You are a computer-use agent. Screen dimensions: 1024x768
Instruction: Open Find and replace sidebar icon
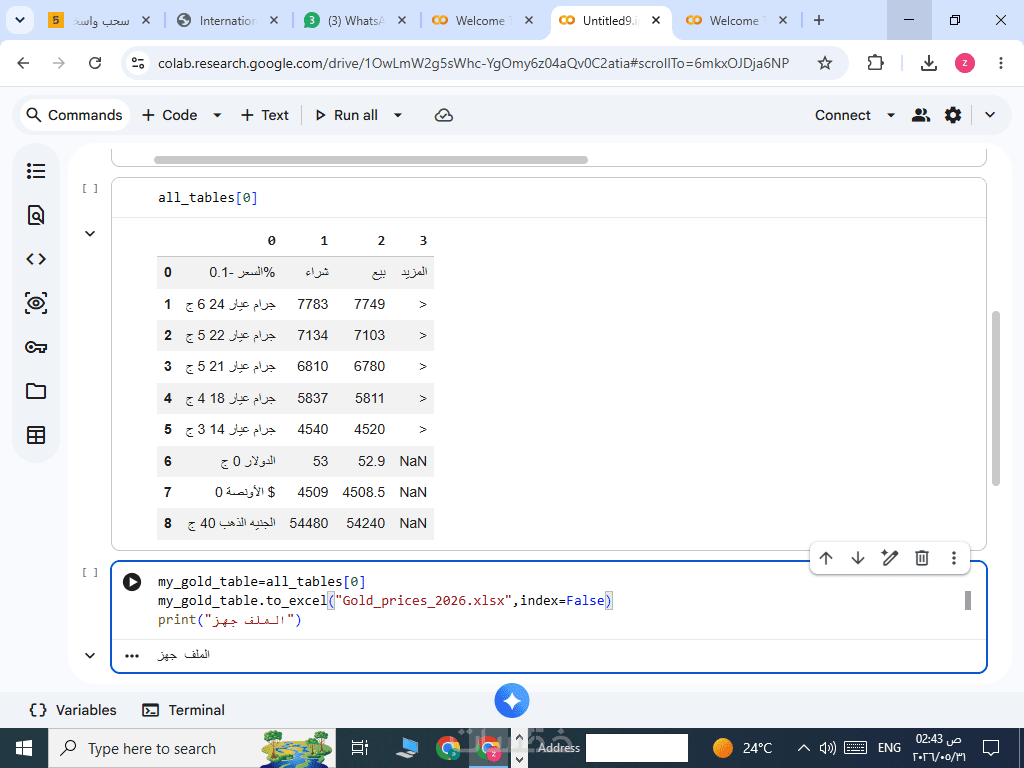tap(36, 215)
